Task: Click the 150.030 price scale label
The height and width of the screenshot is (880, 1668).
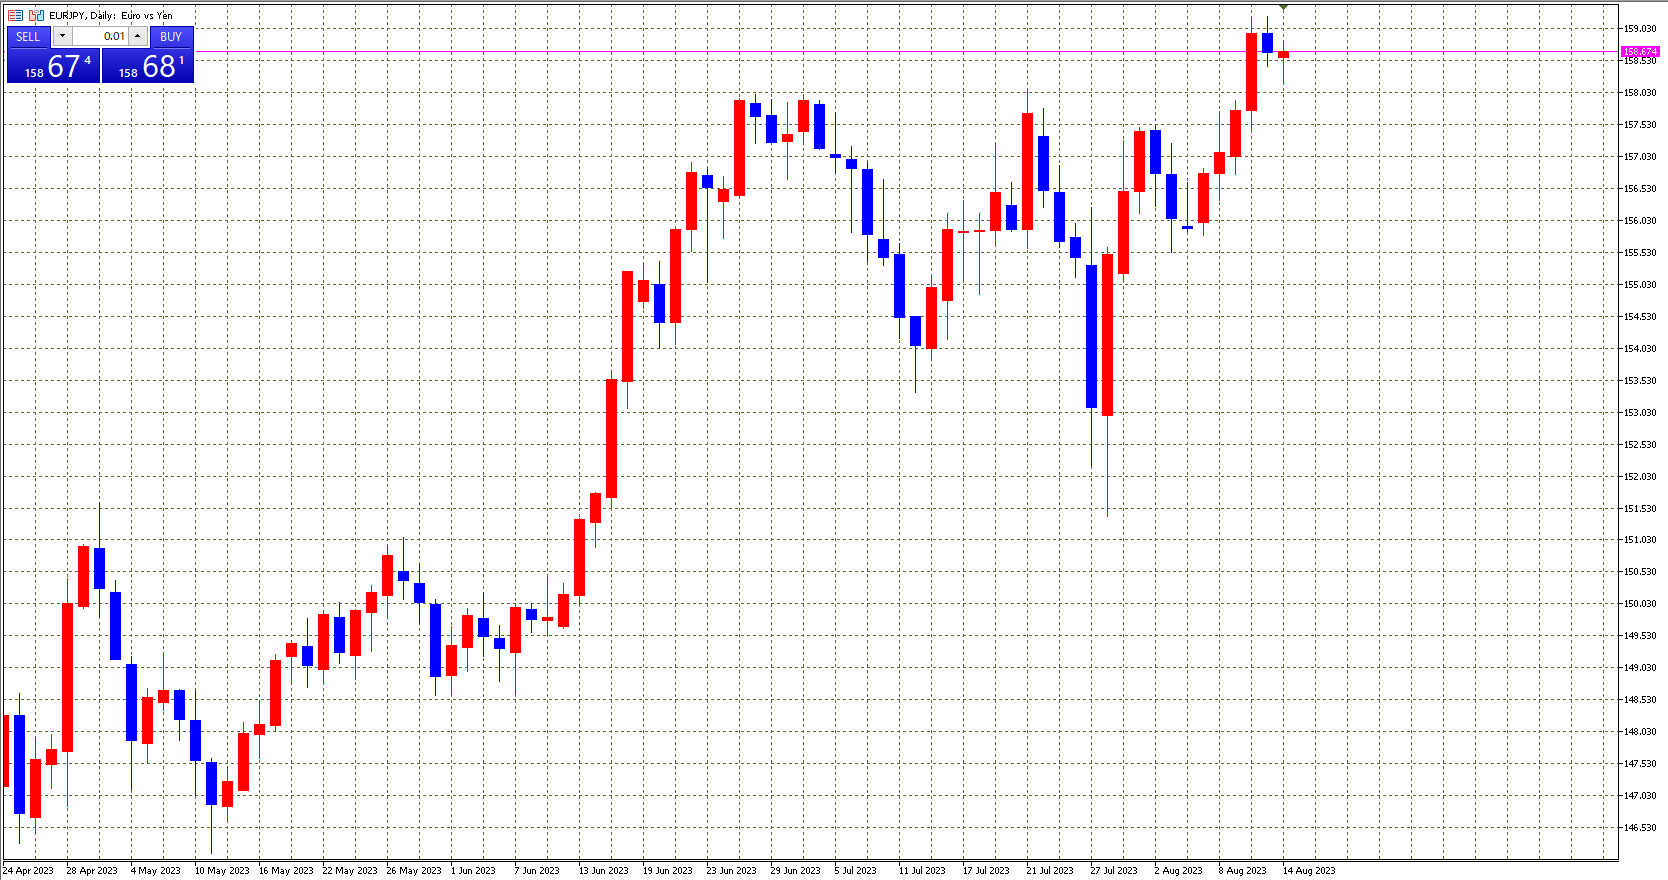Action: [1640, 604]
